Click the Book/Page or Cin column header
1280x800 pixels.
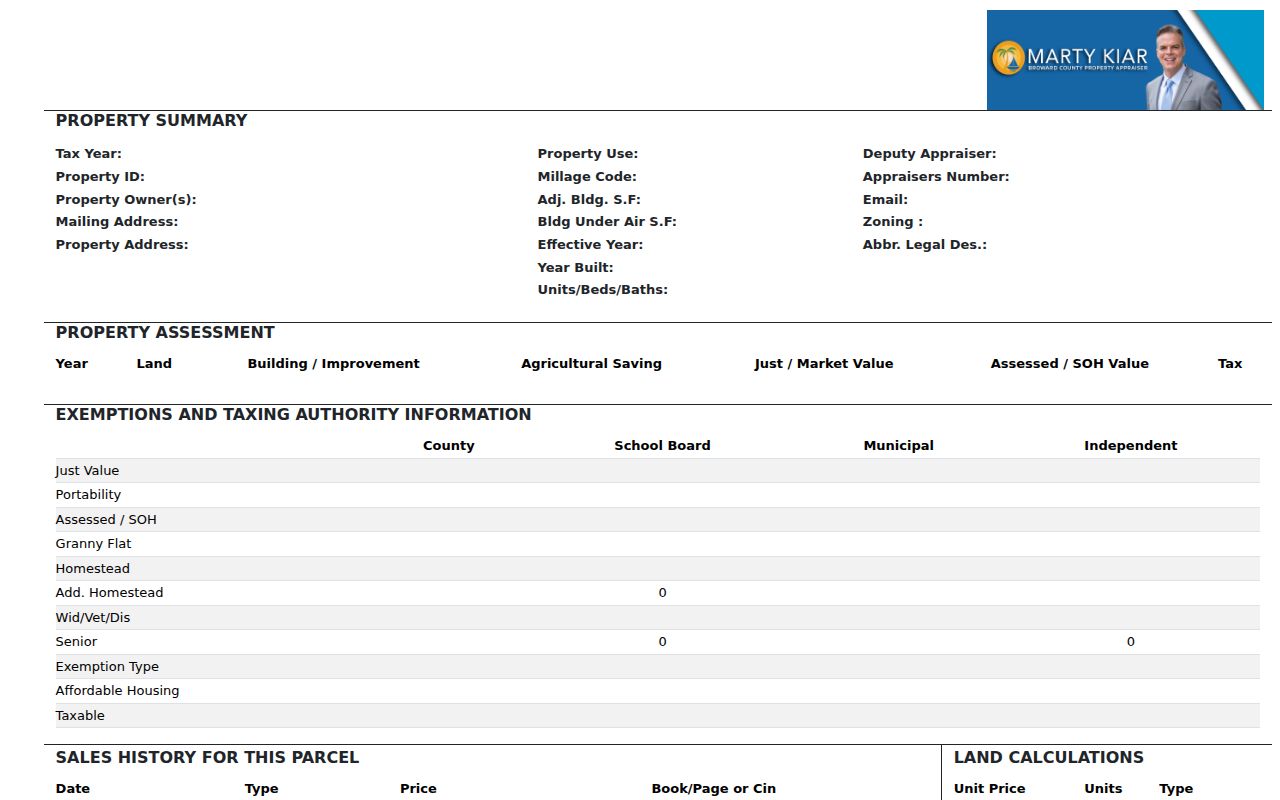tap(714, 789)
